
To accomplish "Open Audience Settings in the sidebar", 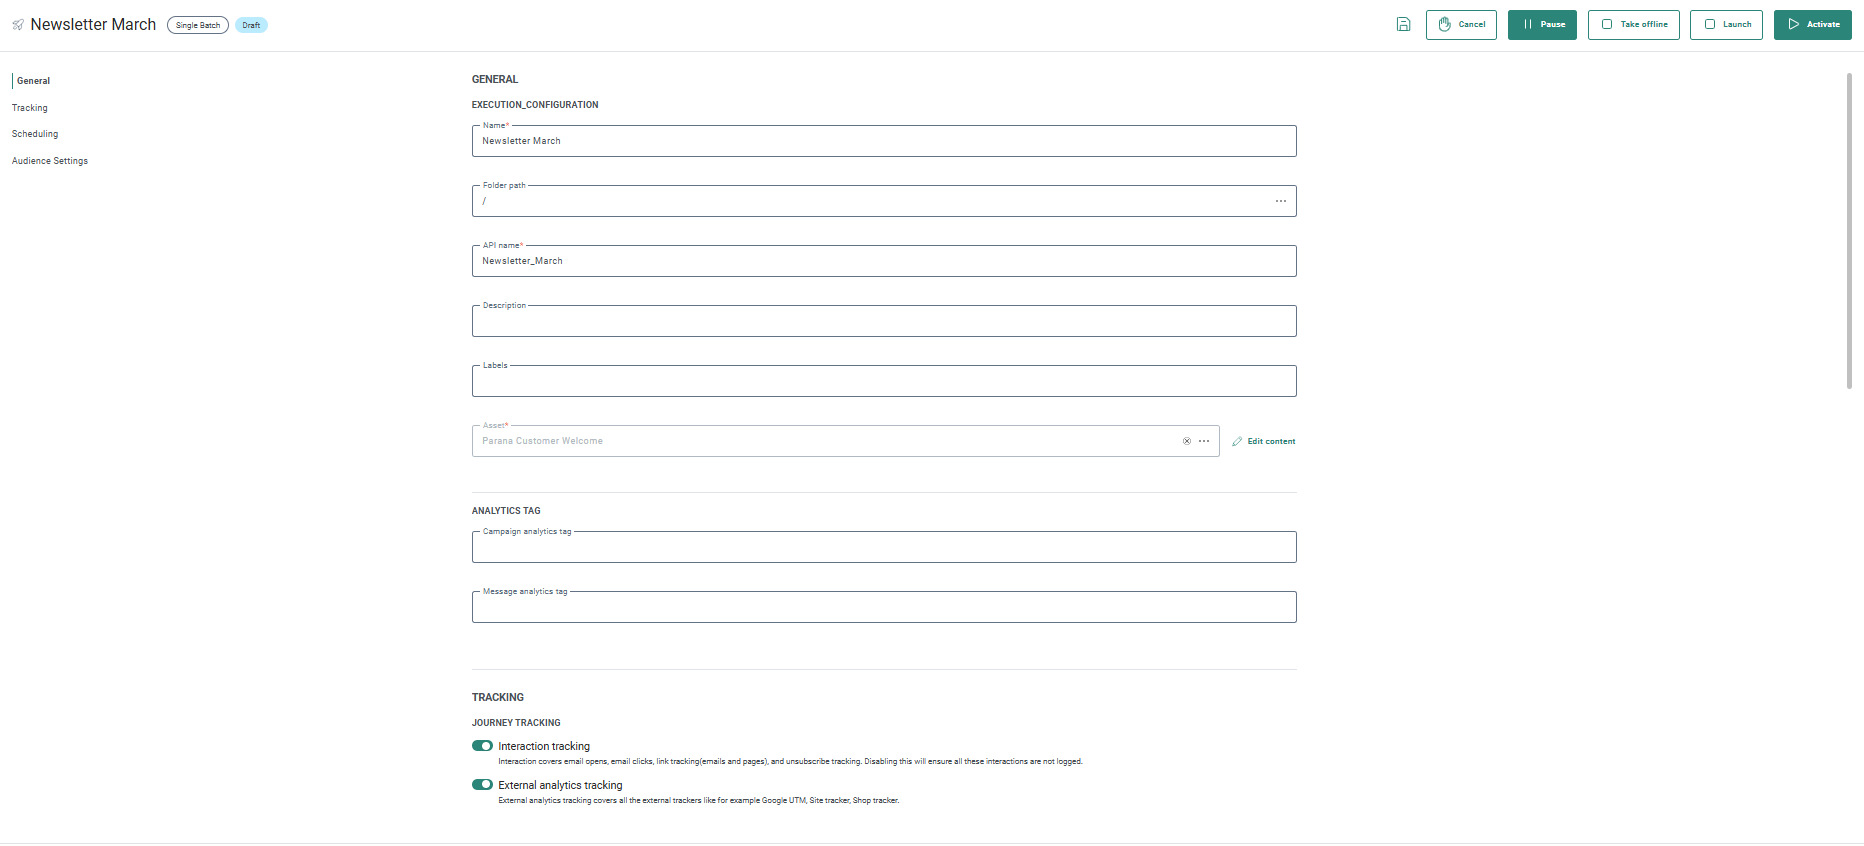I will tap(50, 161).
